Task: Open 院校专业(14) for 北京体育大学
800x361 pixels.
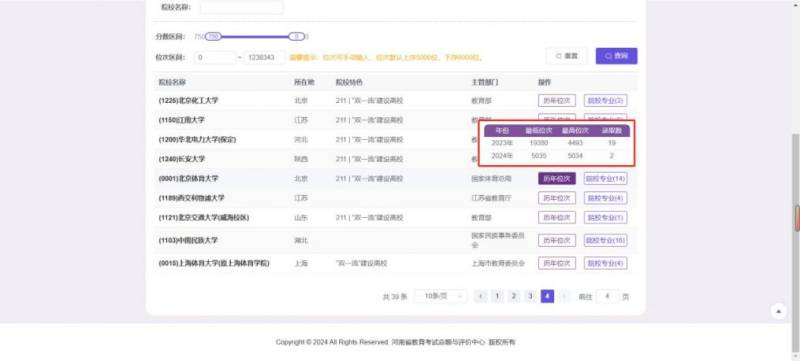Action: point(606,178)
